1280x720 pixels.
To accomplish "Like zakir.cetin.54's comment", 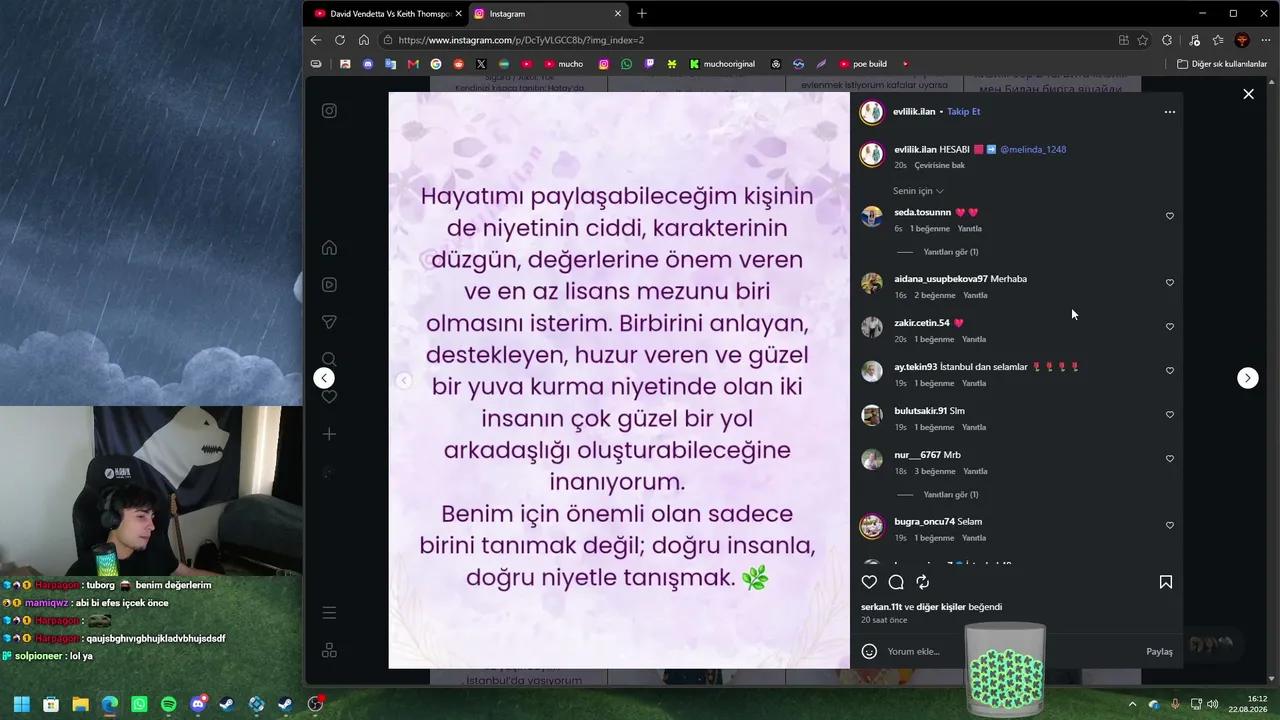I will click(1170, 327).
